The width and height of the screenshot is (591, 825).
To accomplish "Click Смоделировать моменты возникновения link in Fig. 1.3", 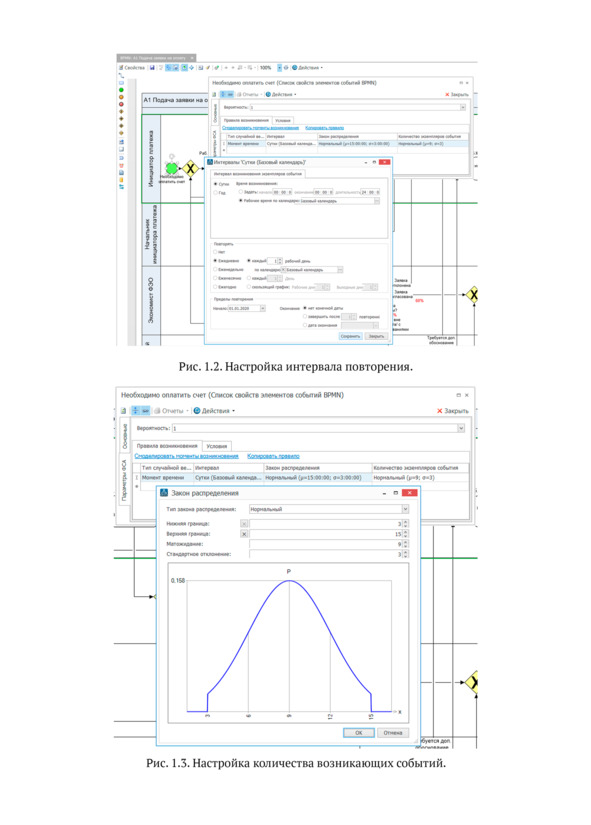I will (x=187, y=456).
